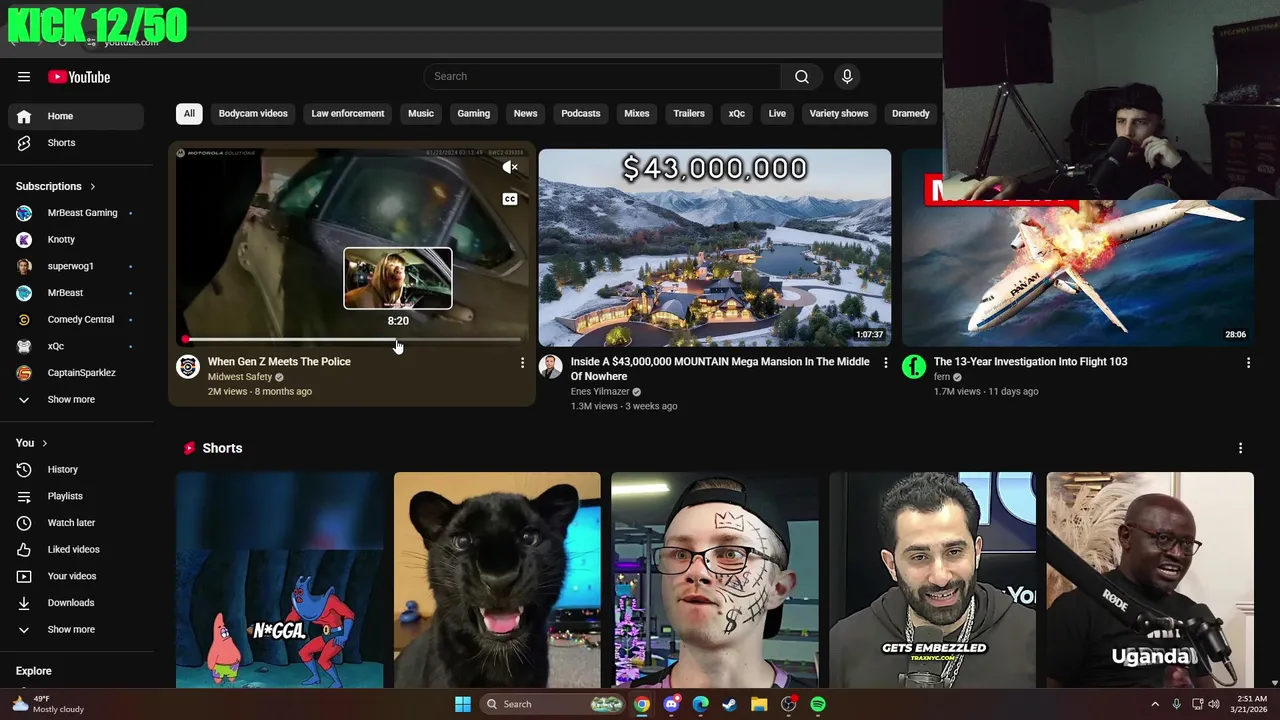Image resolution: width=1280 pixels, height=720 pixels.
Task: Expand Show more under You section
Action: pos(76,630)
